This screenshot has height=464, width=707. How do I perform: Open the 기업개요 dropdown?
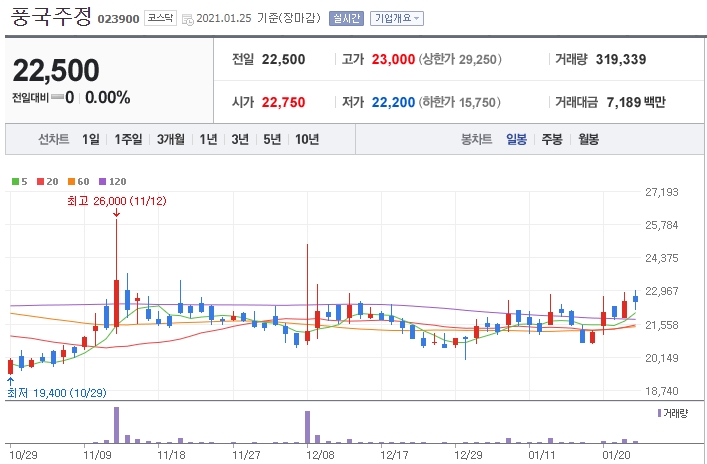tap(397, 18)
